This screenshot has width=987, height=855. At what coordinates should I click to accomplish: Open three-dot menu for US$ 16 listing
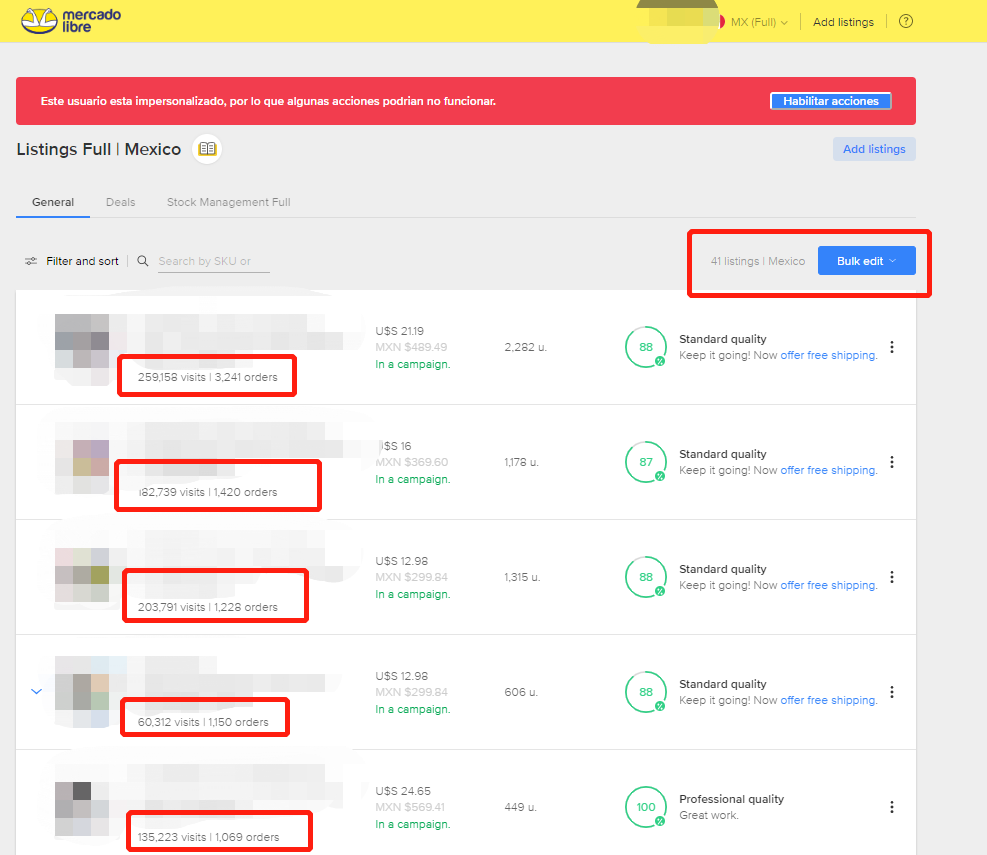pos(892,462)
